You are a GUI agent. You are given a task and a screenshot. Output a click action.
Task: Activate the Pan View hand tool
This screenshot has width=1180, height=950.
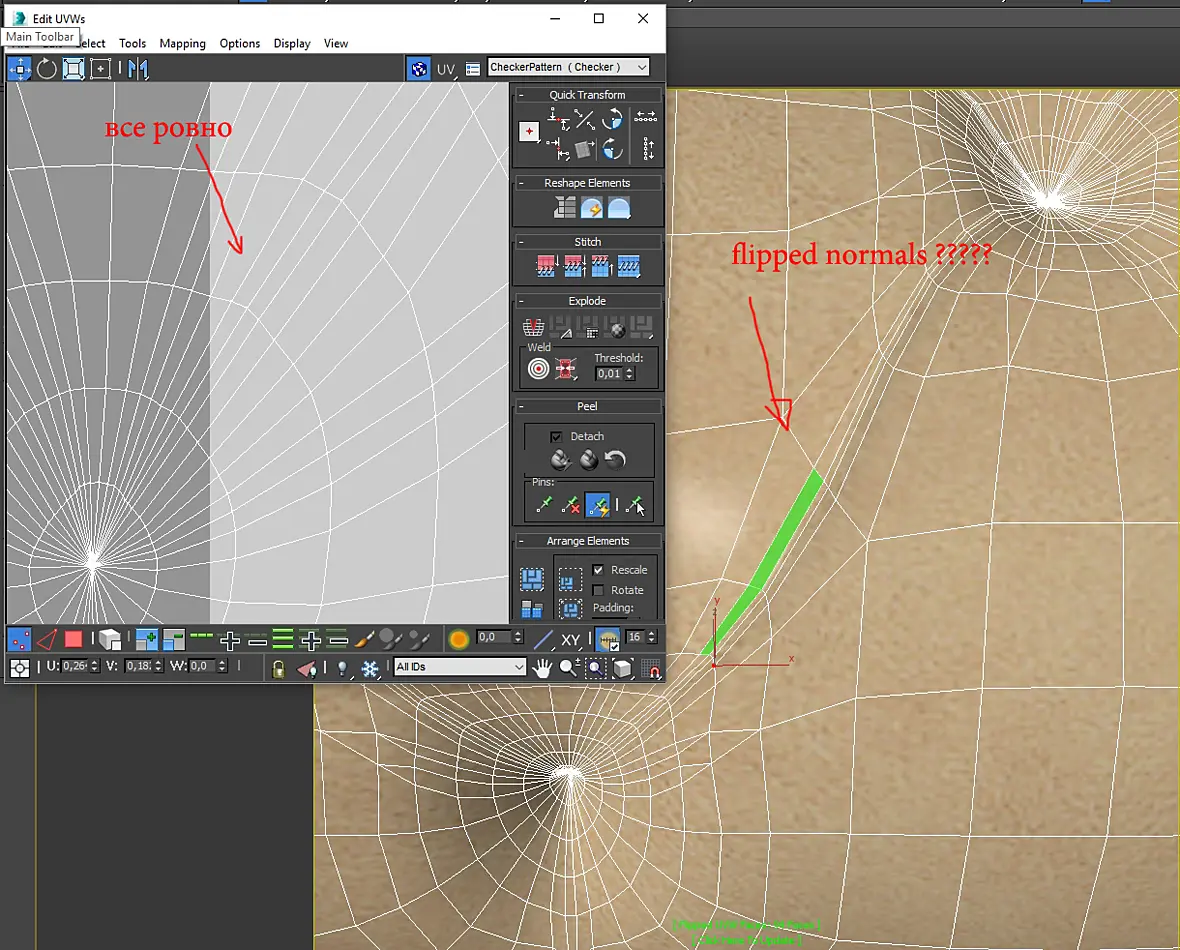point(542,668)
